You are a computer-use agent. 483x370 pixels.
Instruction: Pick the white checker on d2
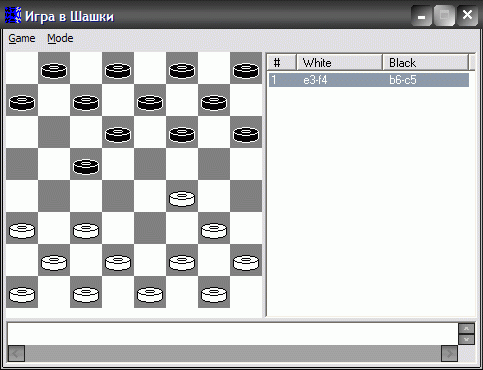pyautogui.click(x=118, y=262)
